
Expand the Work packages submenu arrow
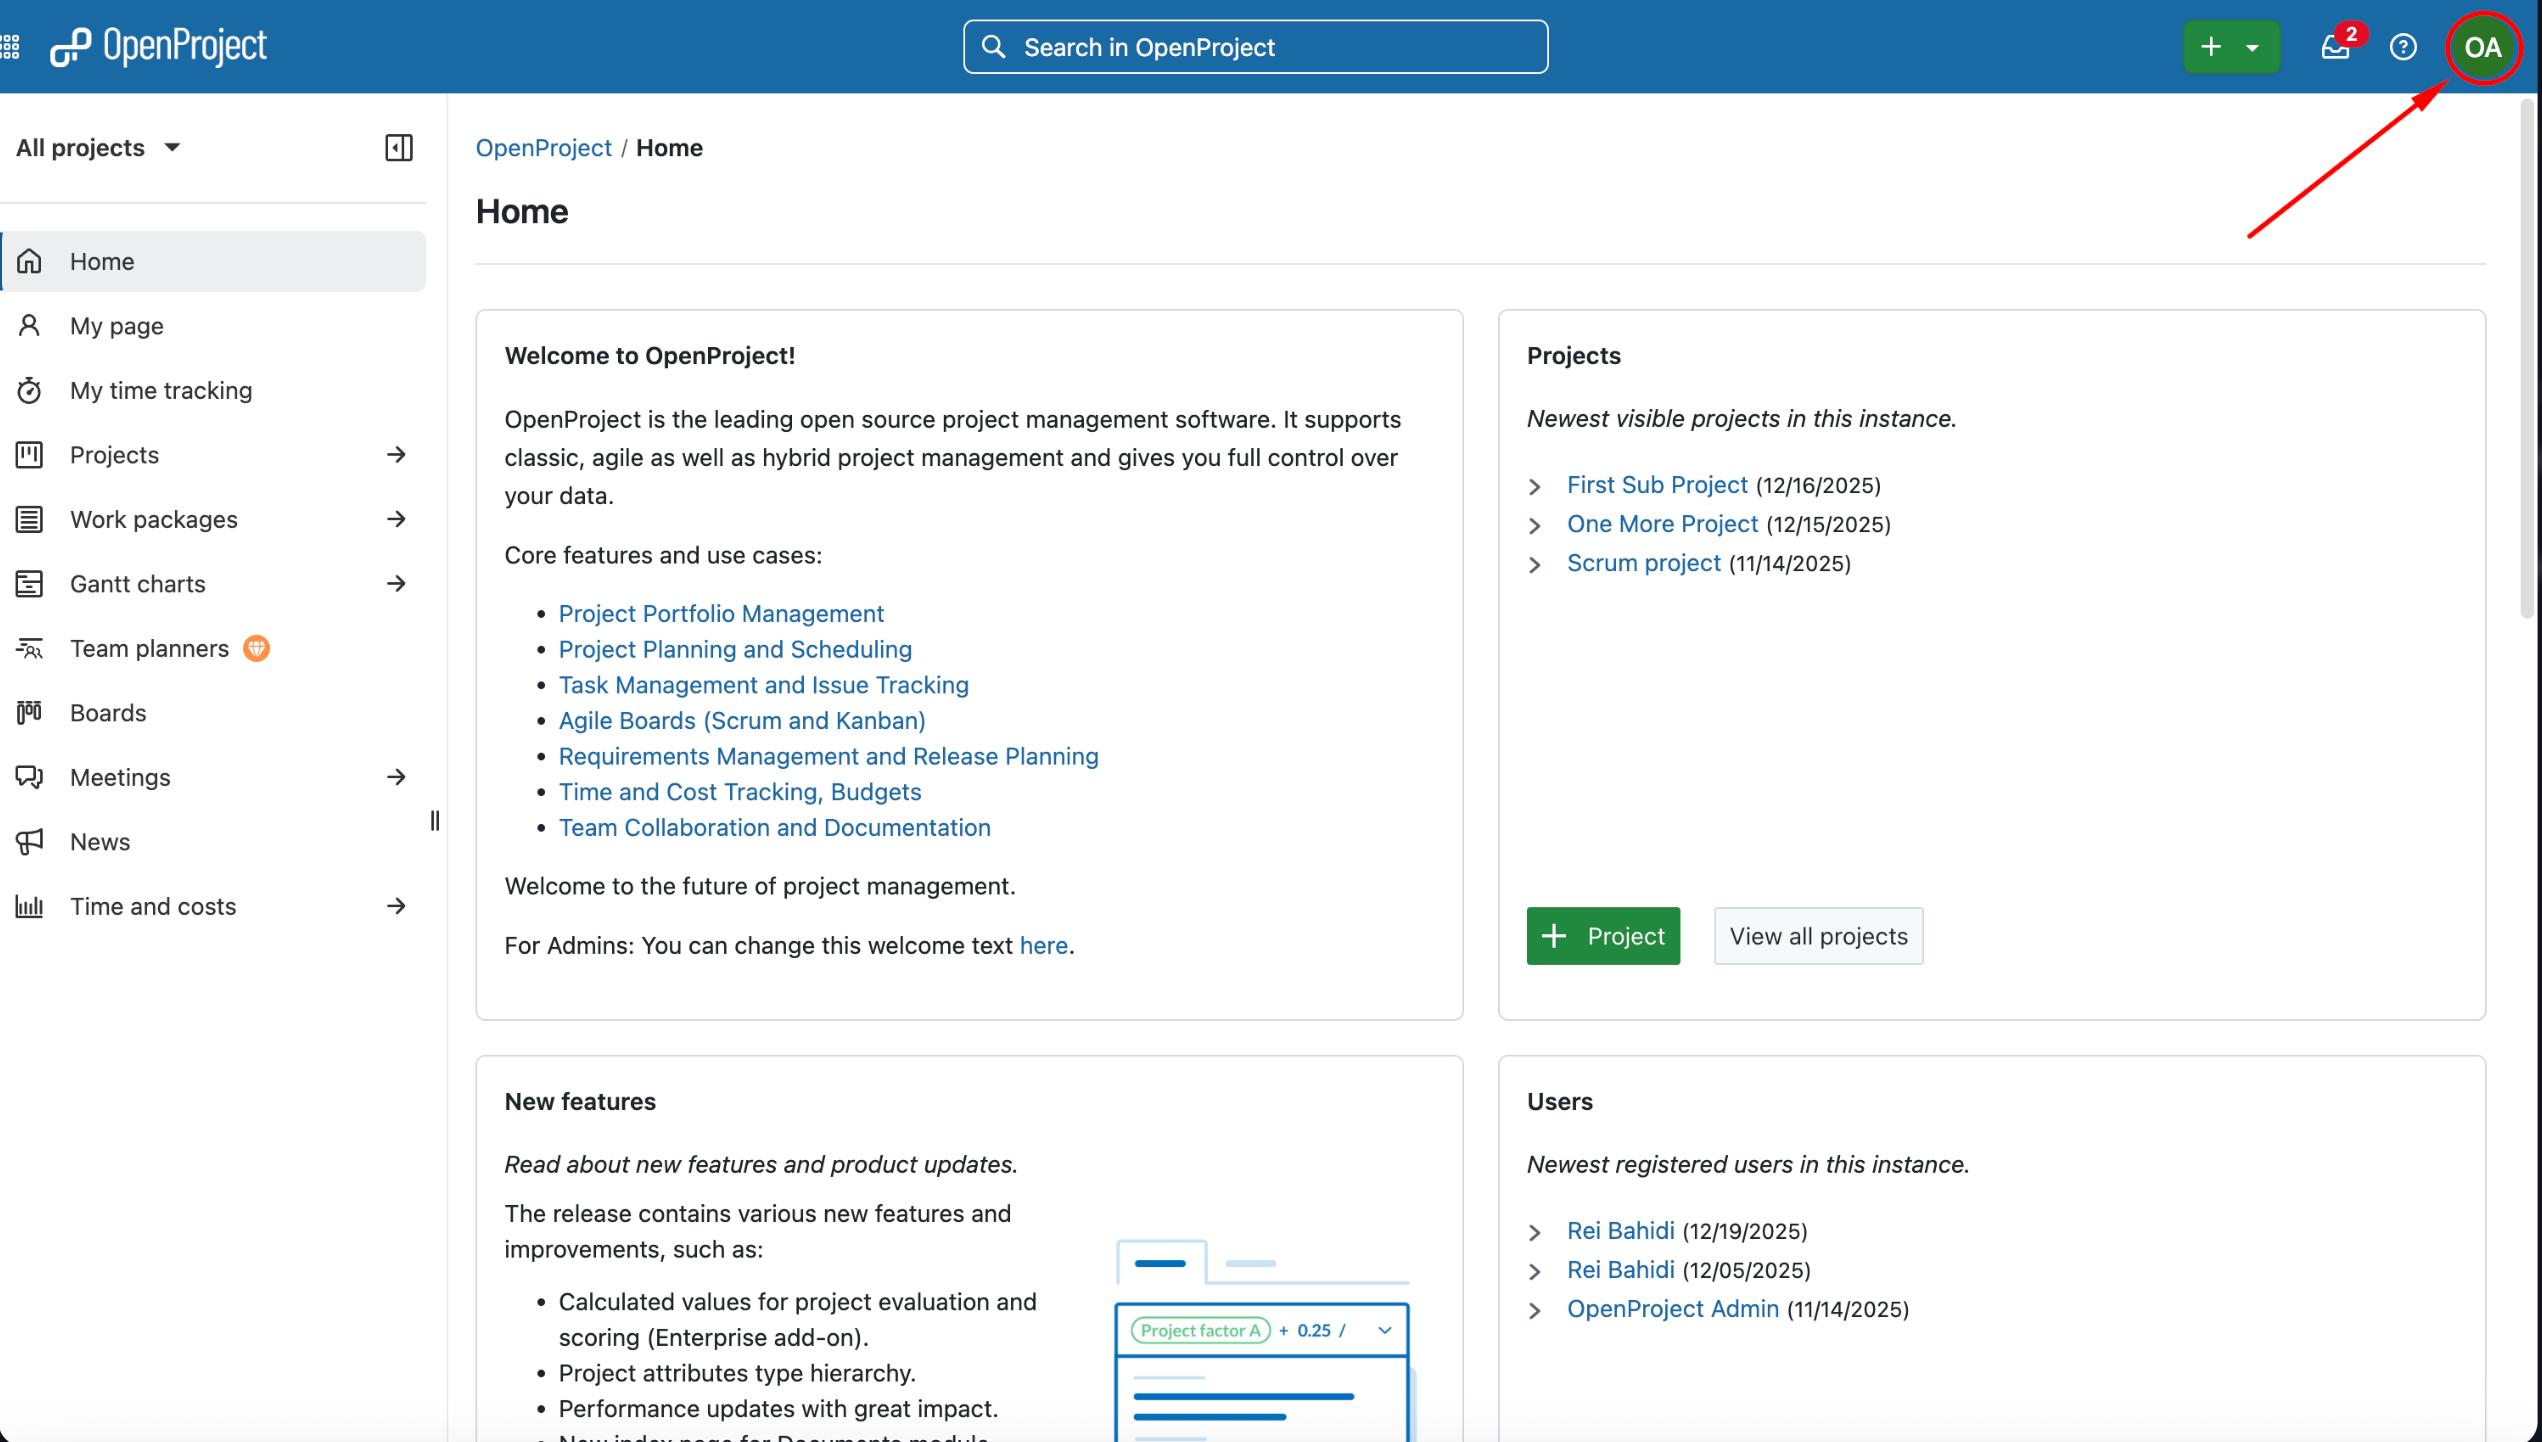coord(397,519)
